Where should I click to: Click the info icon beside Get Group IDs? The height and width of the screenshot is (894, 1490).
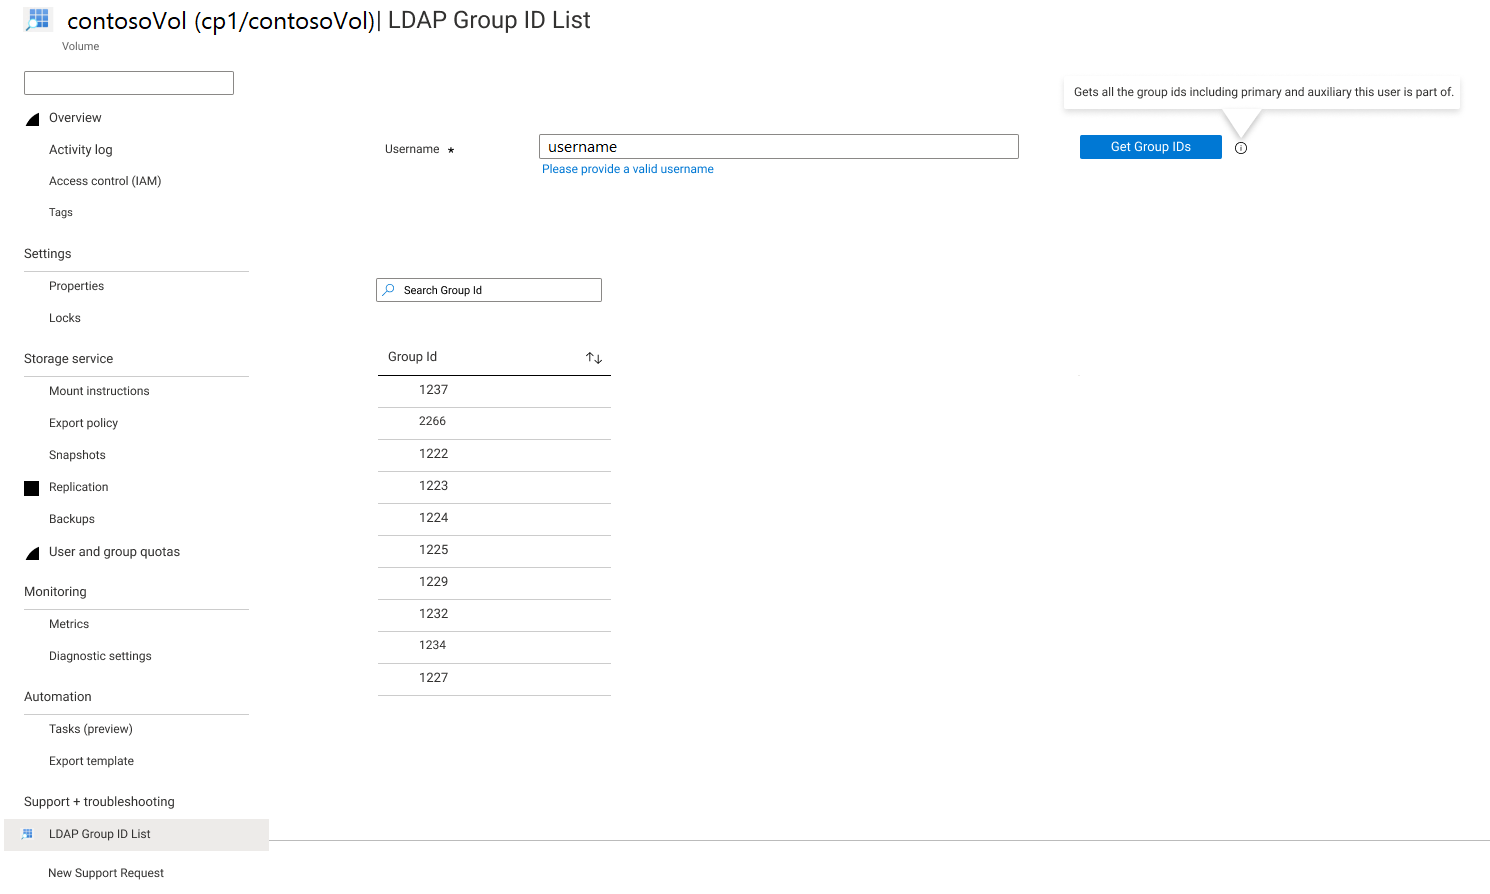tap(1241, 148)
